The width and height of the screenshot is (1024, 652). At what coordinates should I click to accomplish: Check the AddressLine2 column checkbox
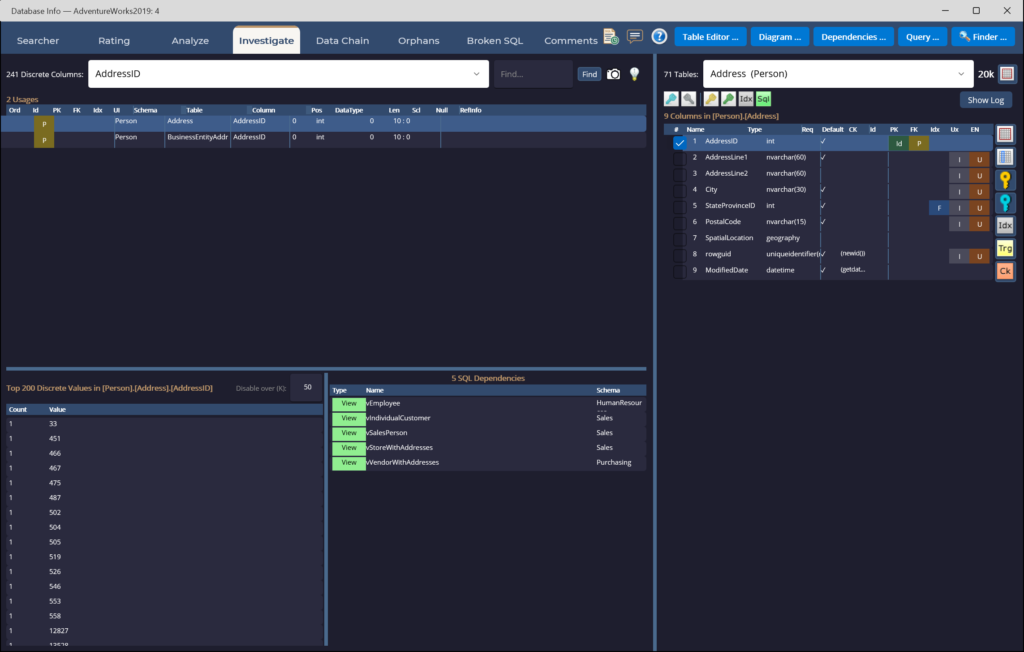[679, 174]
